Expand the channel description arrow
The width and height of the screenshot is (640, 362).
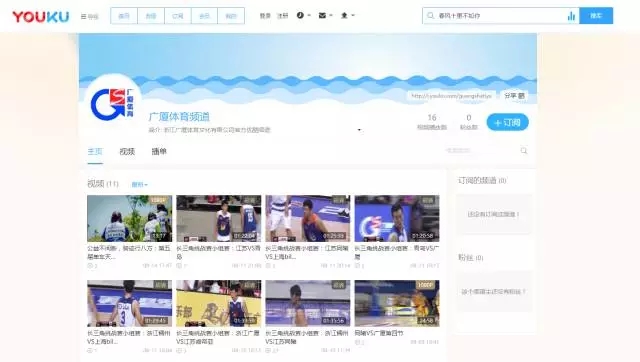[x=359, y=130]
